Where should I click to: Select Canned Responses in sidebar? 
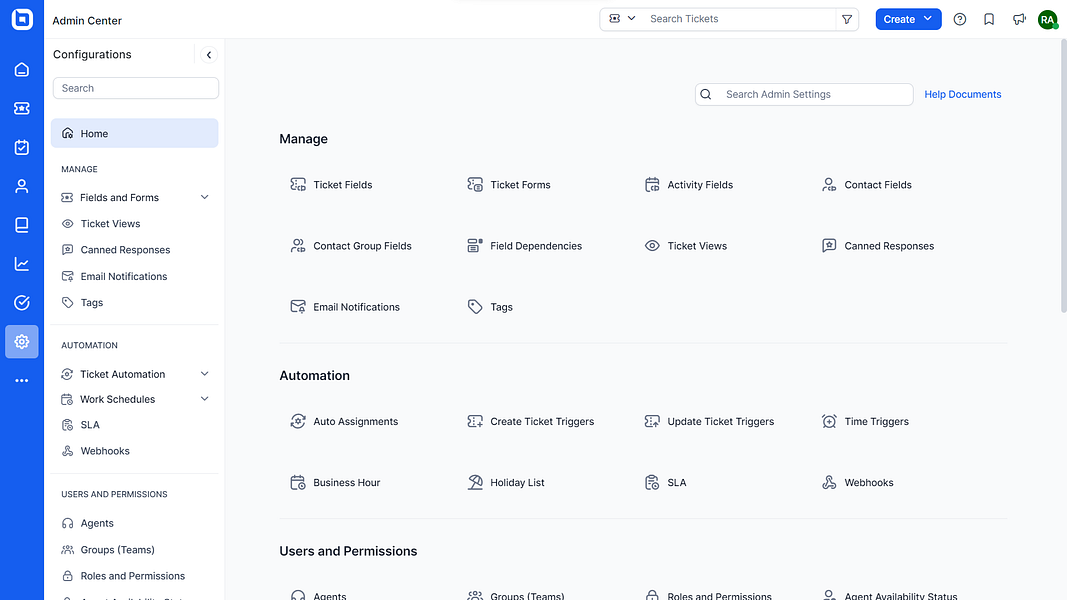coord(125,250)
